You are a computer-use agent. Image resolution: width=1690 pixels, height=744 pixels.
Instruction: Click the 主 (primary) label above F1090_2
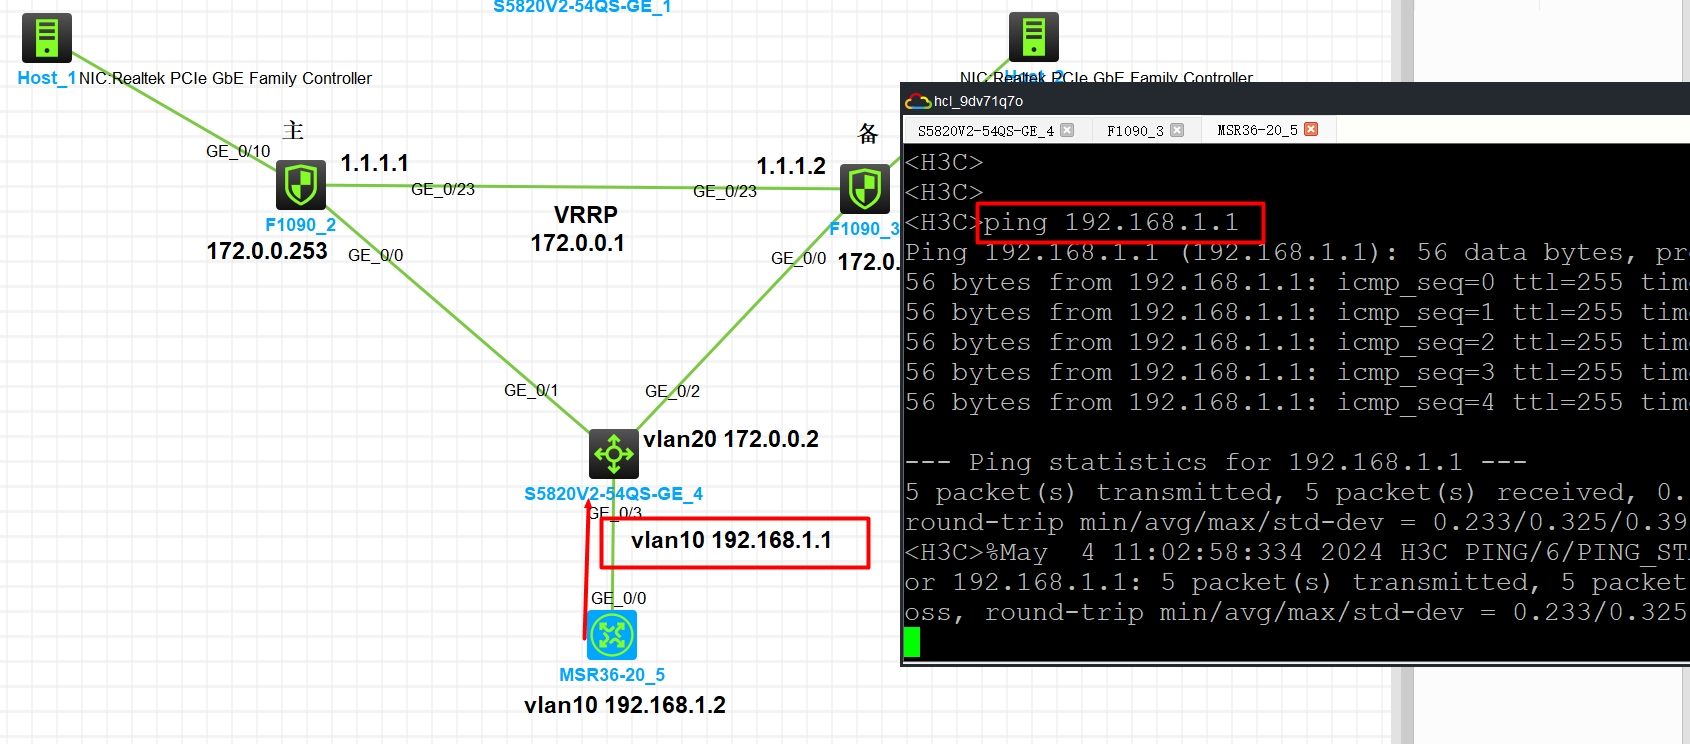tap(293, 130)
